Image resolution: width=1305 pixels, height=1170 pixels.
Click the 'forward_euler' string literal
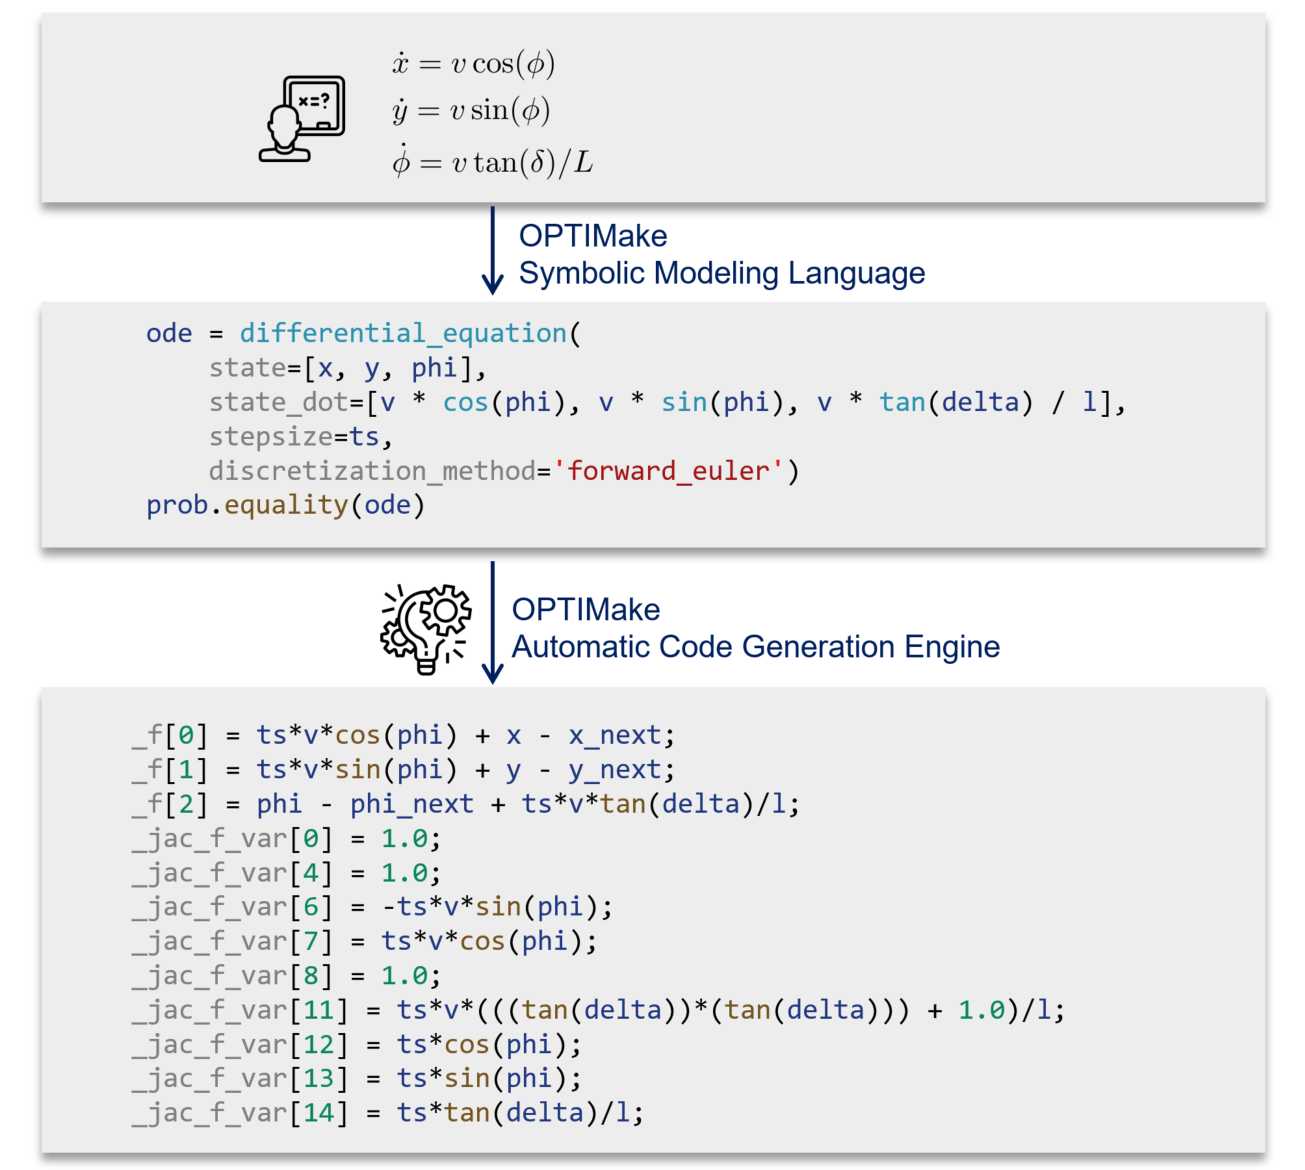[x=668, y=471]
